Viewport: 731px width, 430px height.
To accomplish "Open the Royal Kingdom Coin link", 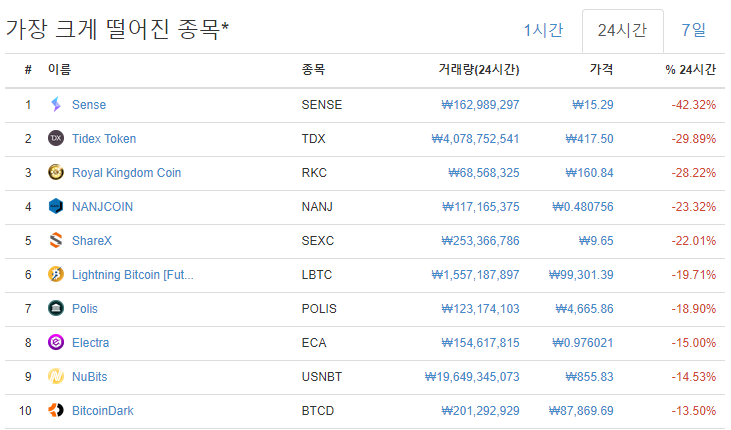I will click(x=126, y=172).
